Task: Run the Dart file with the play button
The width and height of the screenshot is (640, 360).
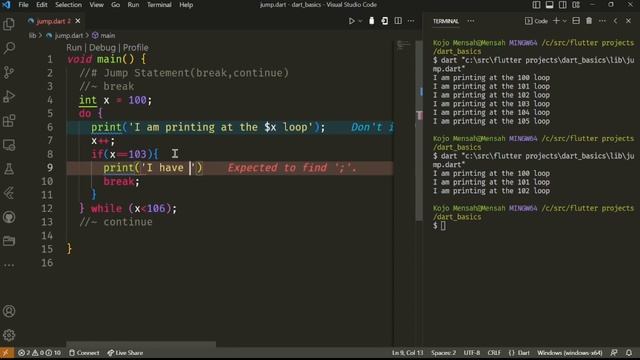Action: 351,21
